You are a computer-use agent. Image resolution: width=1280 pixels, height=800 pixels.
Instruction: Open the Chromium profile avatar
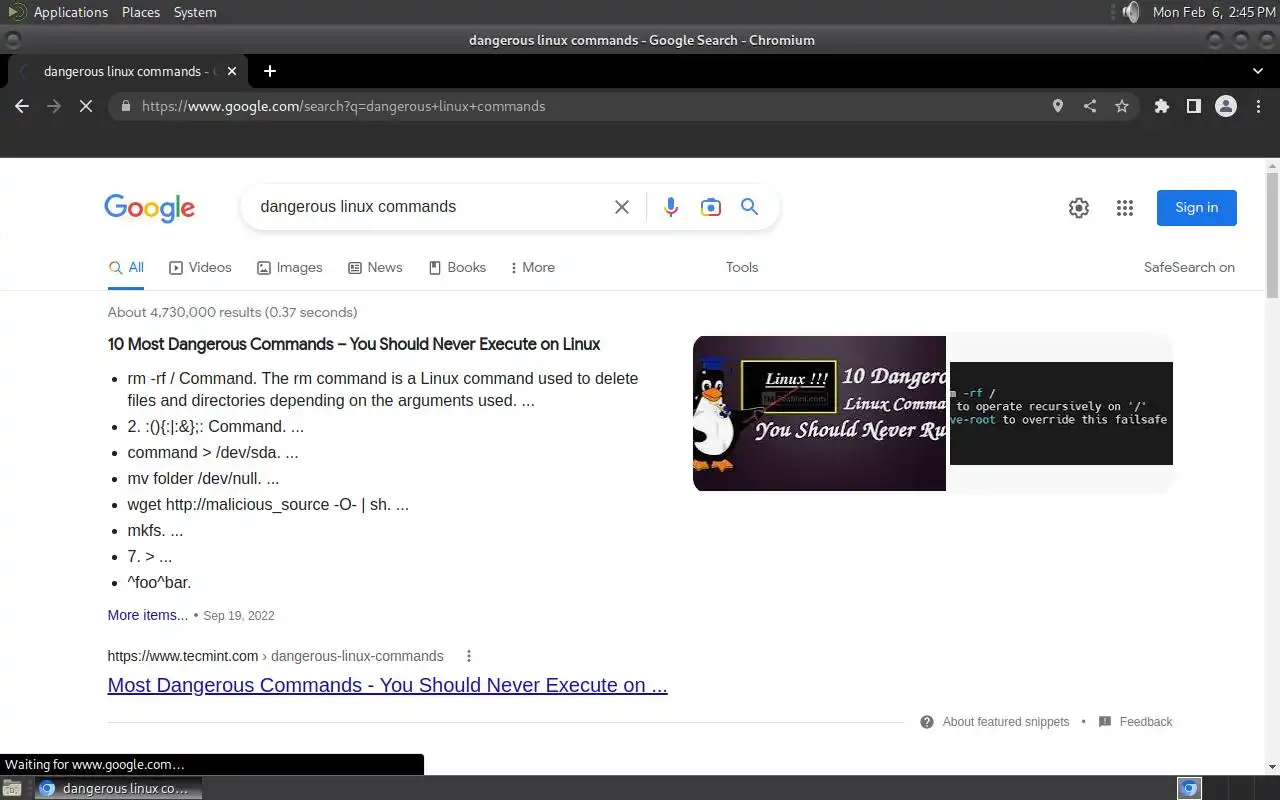pos(1226,106)
